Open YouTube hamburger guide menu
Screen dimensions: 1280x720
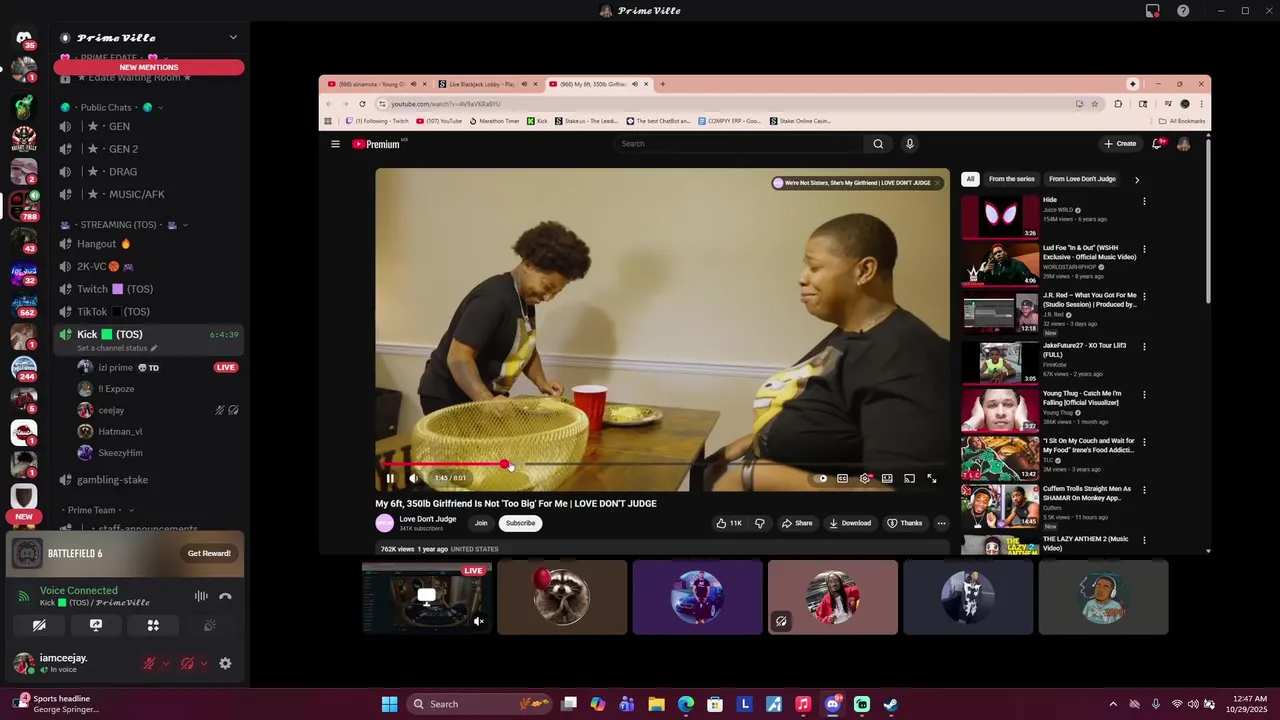pyautogui.click(x=335, y=144)
